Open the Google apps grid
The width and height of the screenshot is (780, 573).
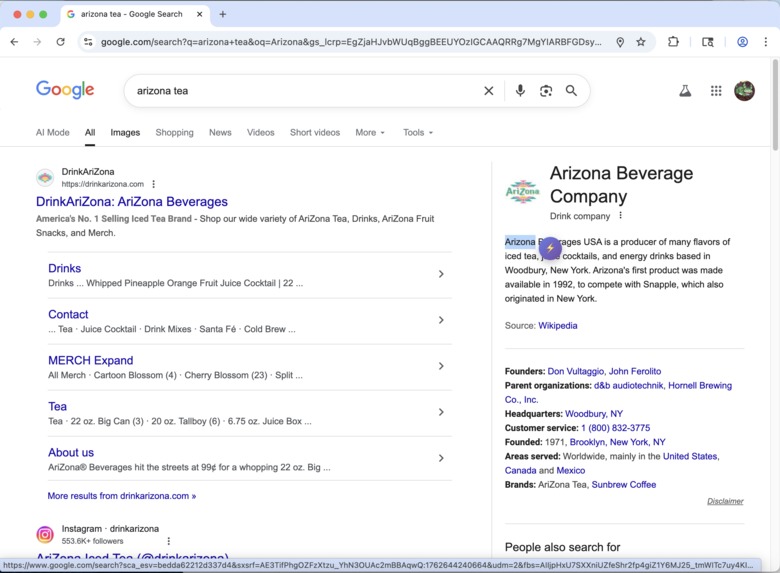point(716,91)
